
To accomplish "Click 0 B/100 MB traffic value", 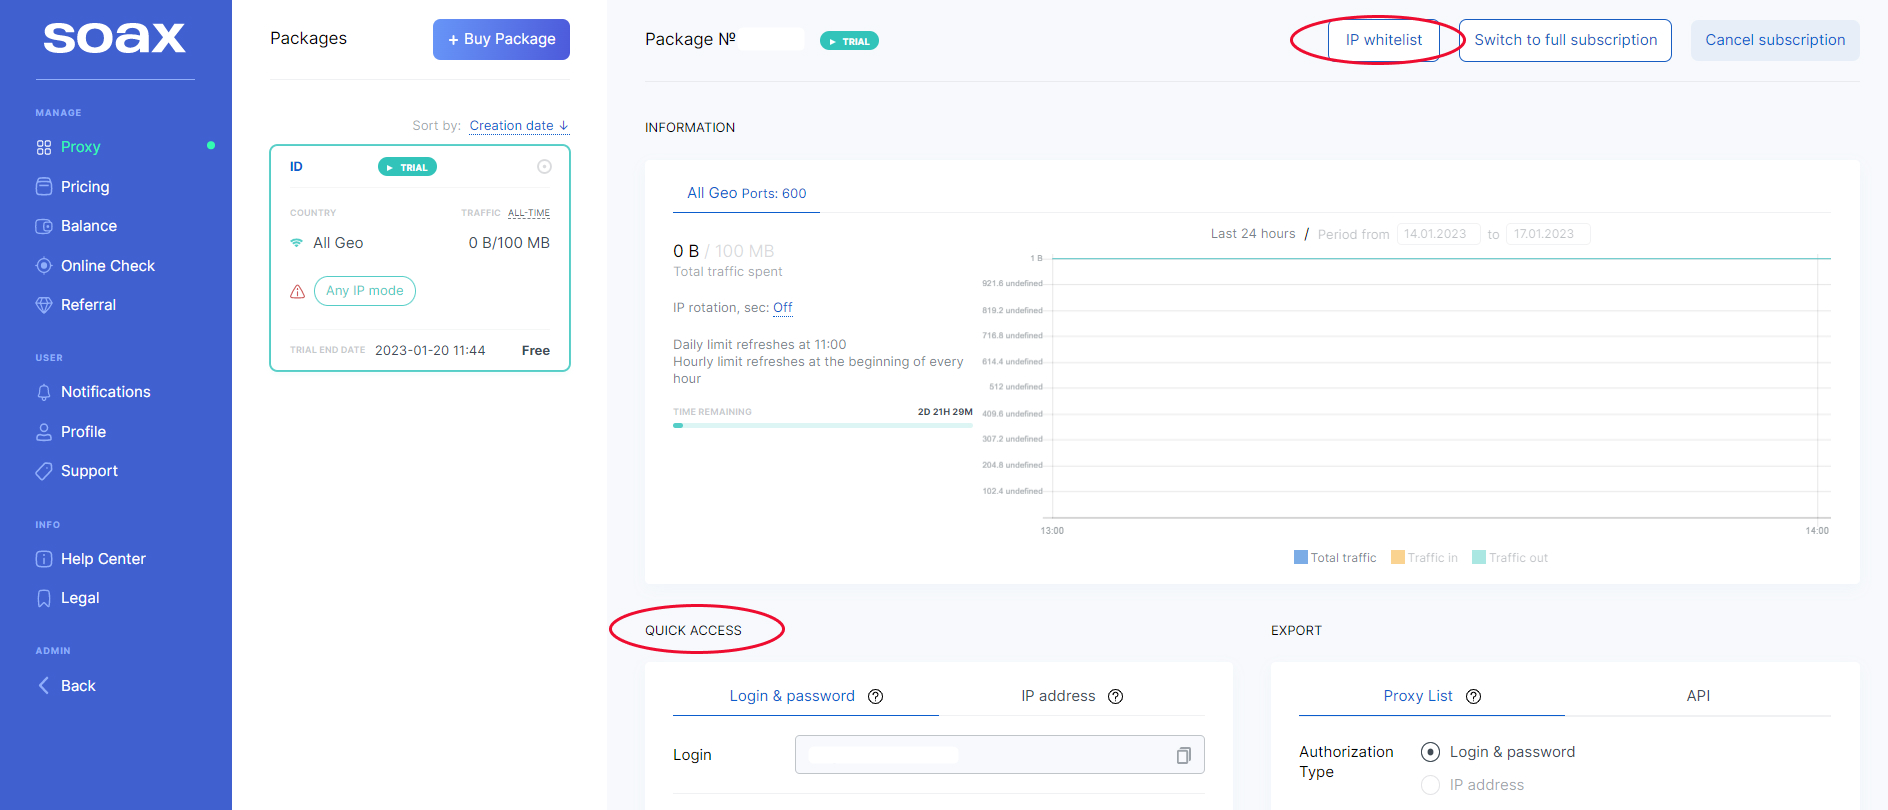I will click(509, 243).
